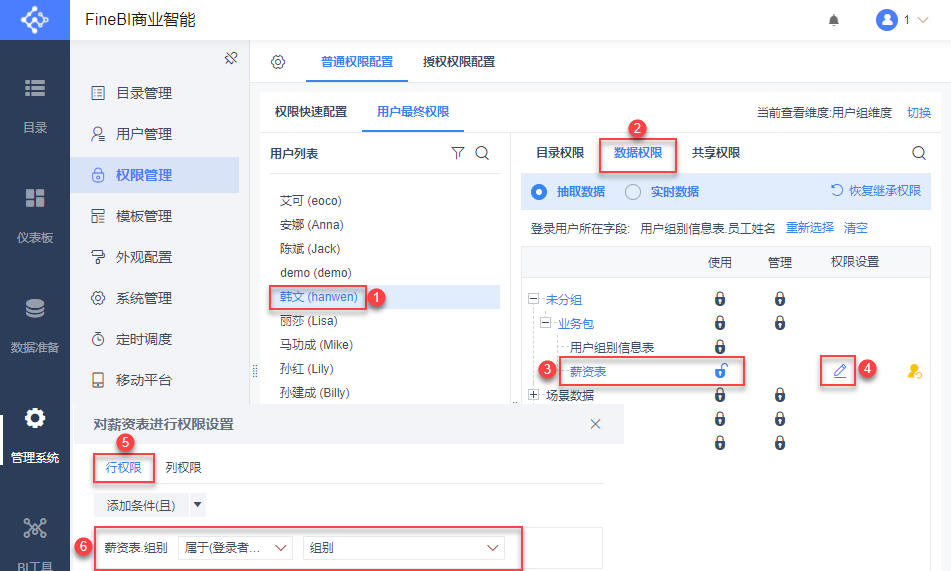Click the settings gear beside 普通权限配置
The image size is (951, 571).
pos(278,62)
